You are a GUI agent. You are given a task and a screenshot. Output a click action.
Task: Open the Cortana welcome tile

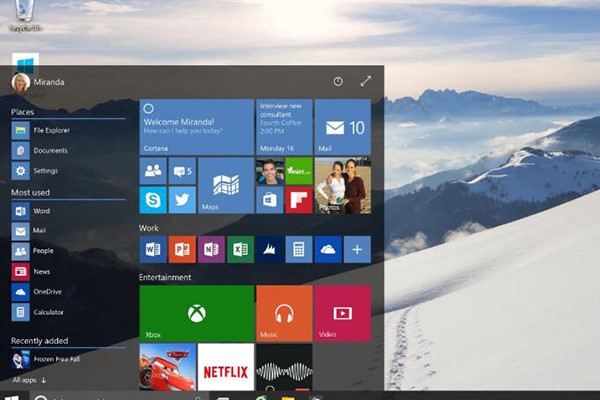point(197,127)
